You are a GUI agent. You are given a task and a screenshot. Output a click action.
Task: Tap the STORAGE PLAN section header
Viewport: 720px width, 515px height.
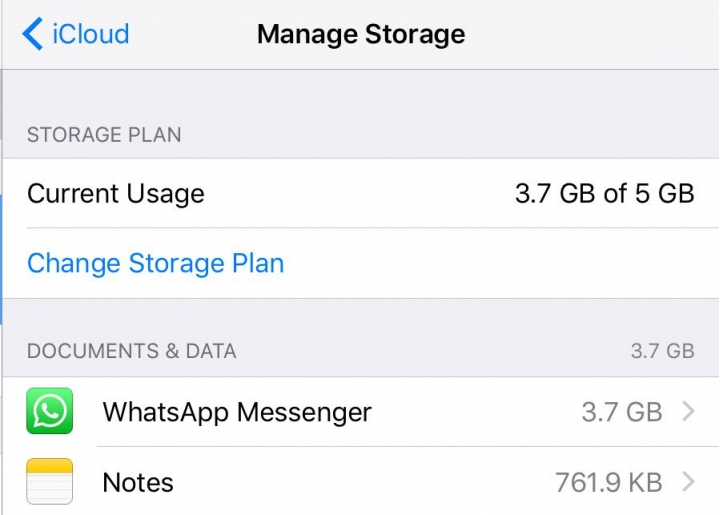104,134
